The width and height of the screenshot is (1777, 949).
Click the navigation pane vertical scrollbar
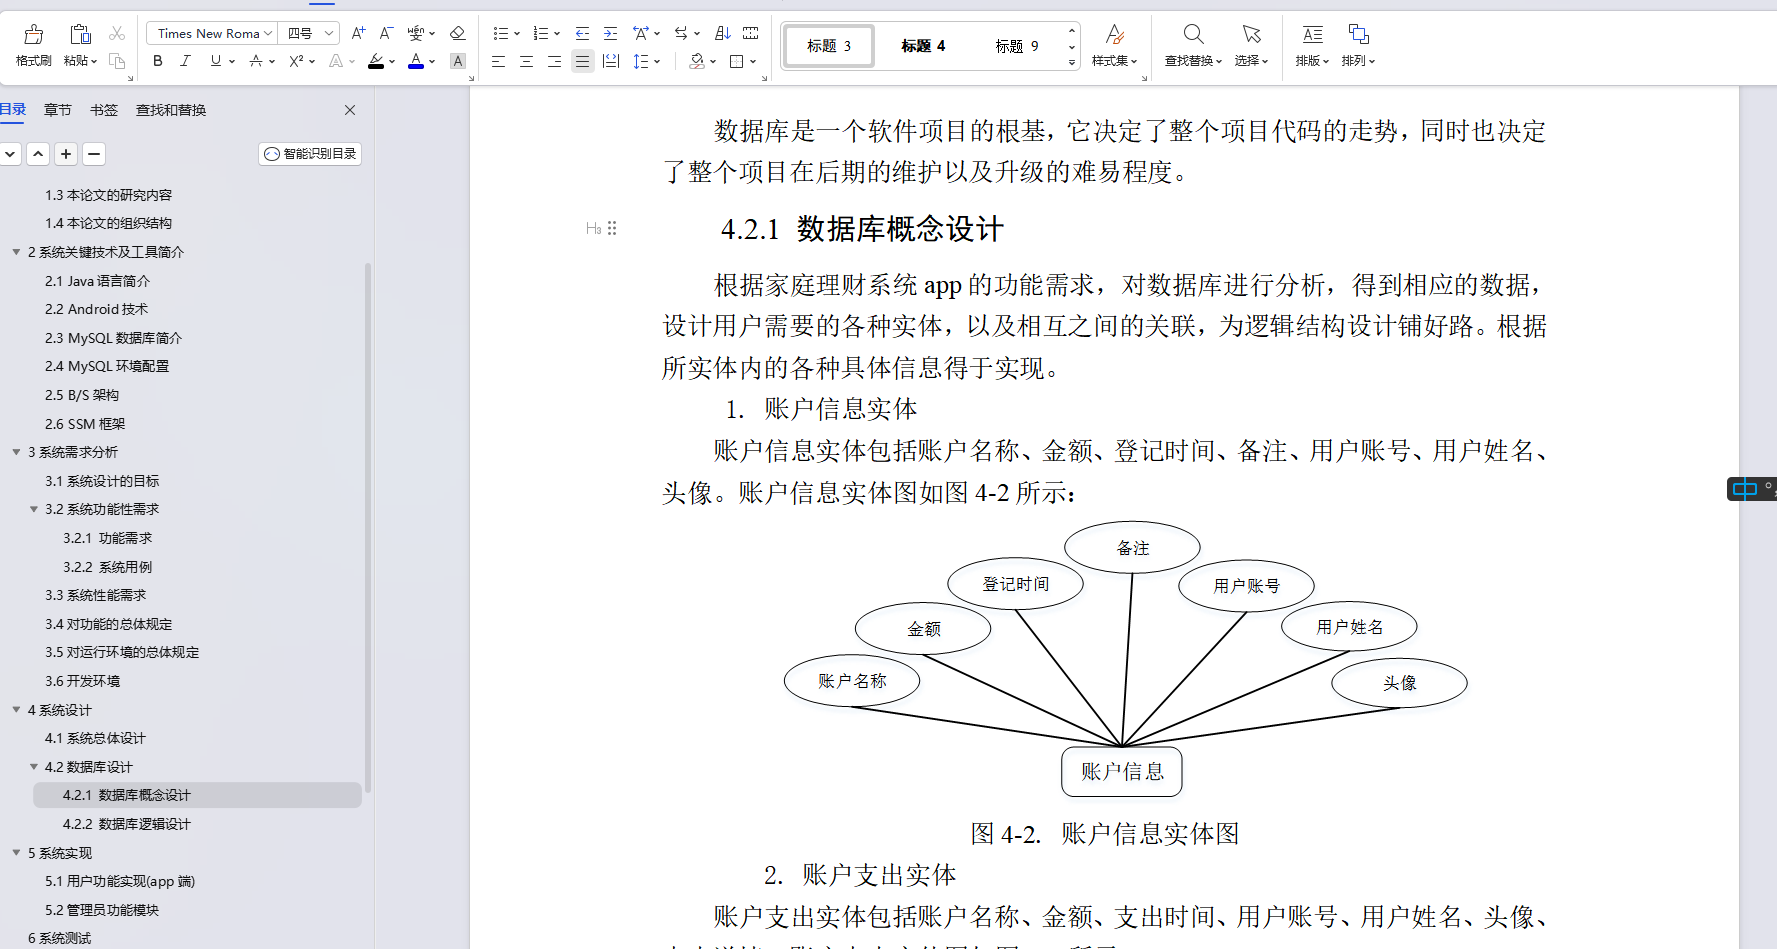point(368,526)
